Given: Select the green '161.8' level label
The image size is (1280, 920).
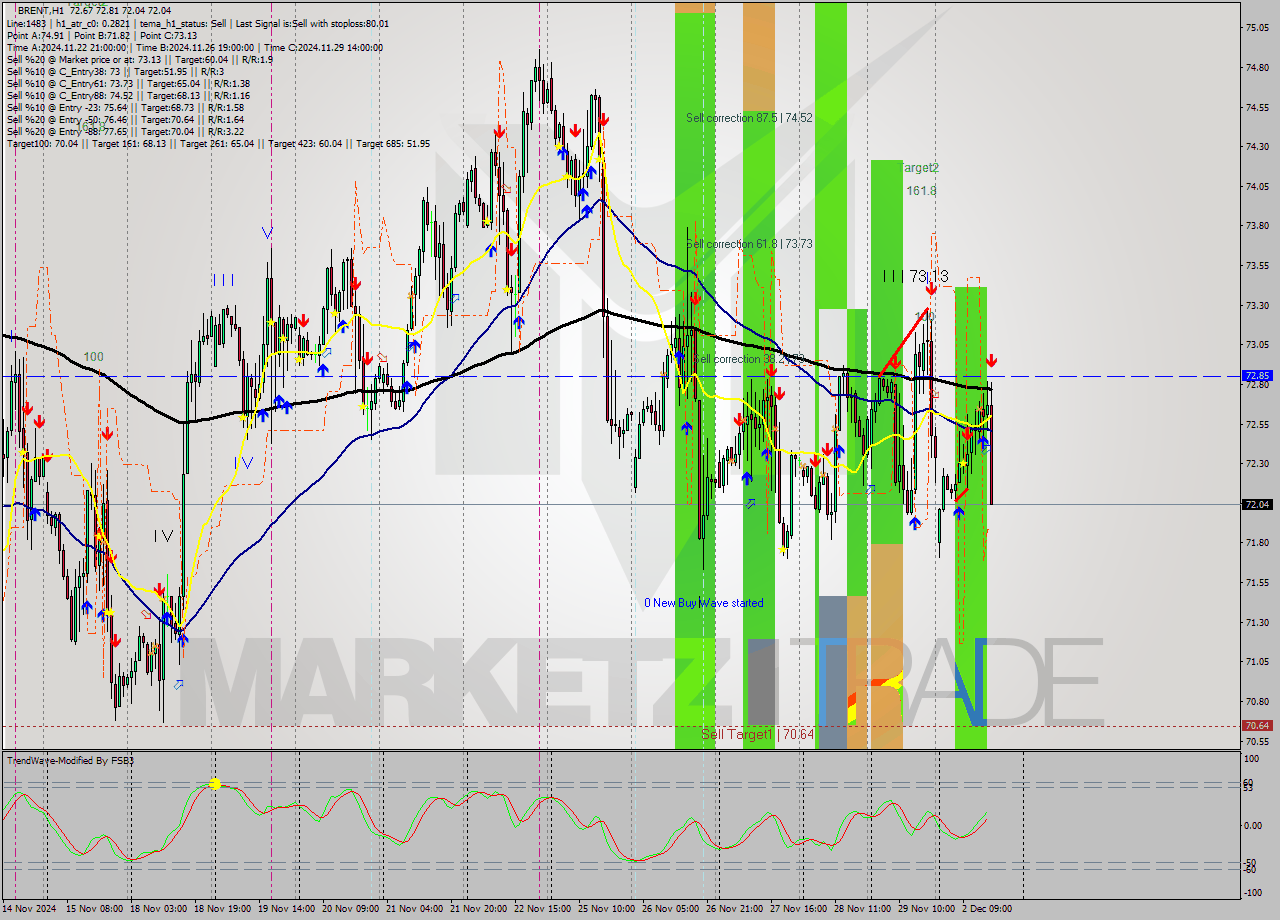Looking at the screenshot, I should (x=921, y=190).
